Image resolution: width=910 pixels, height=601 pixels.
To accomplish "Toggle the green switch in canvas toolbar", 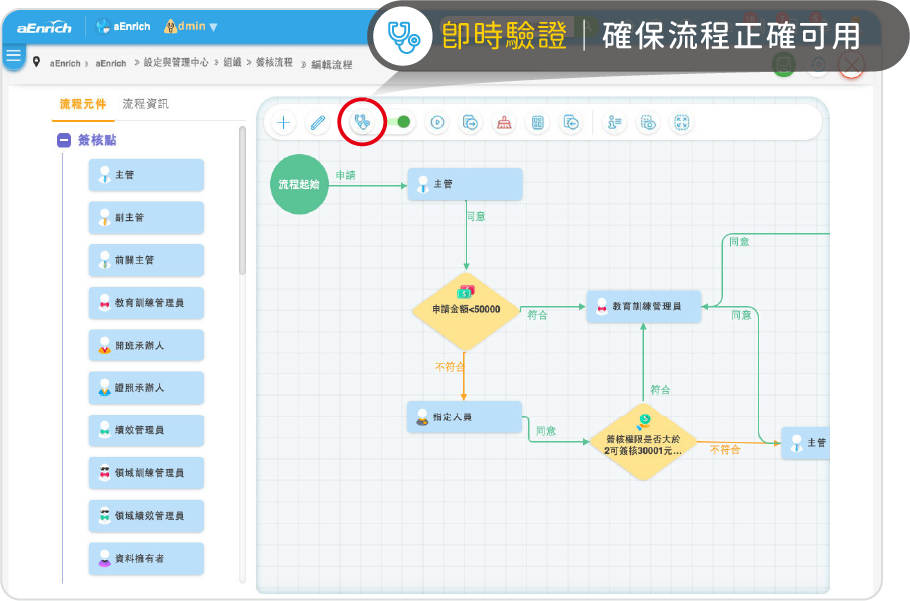I will pos(399,122).
